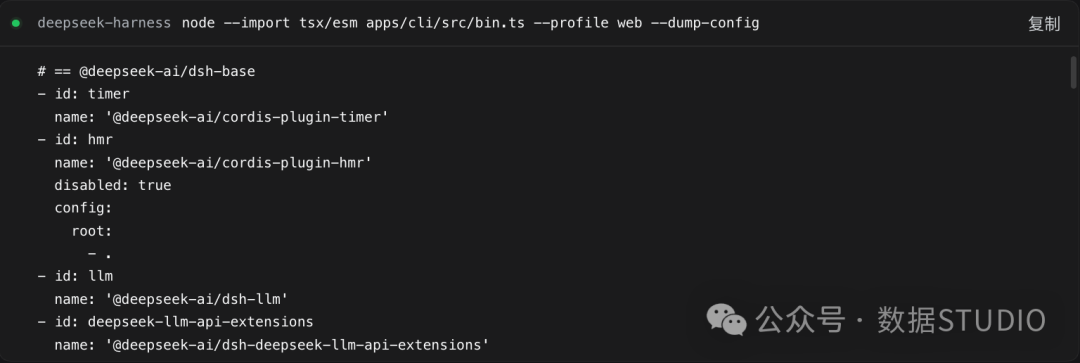Viewport: 1080px width, 363px height.
Task: Click the vertical scrollbar thumb
Action: pos(1073,72)
